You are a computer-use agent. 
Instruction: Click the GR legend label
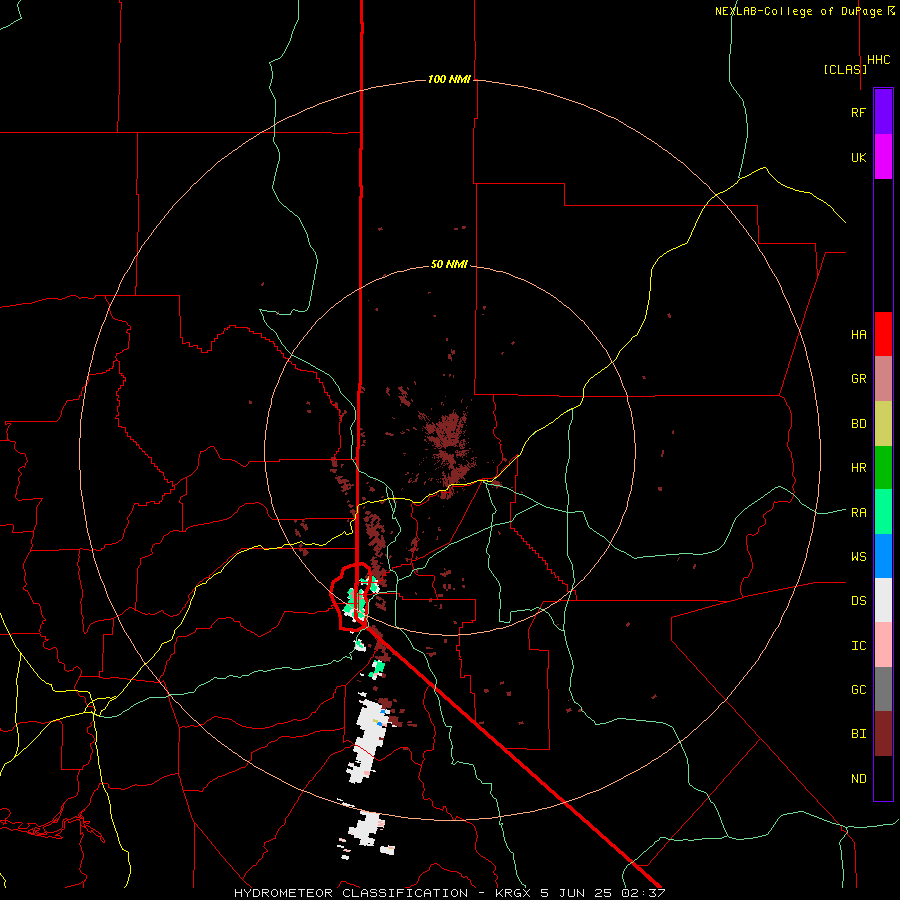858,379
